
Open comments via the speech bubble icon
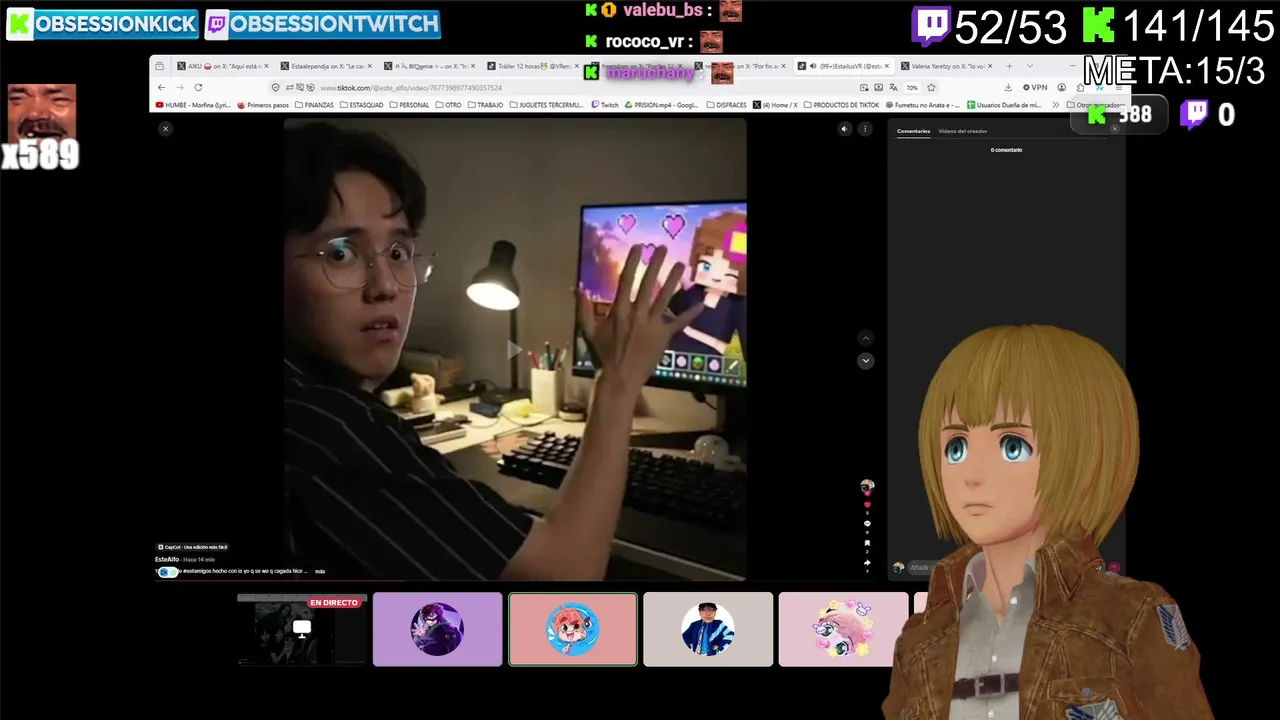click(867, 524)
